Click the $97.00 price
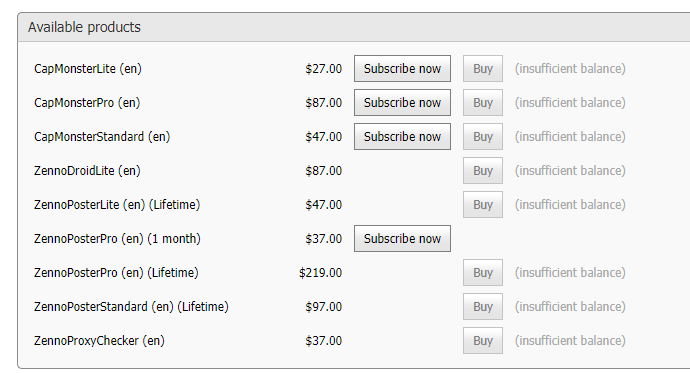The height and width of the screenshot is (373, 690). [x=323, y=307]
